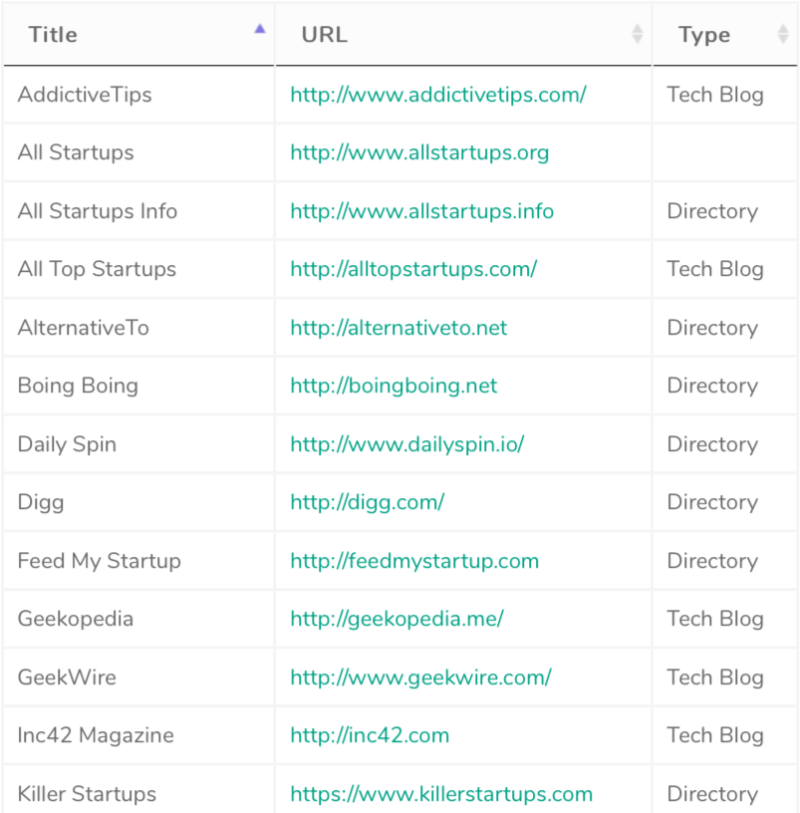Follow the killerstartups.com link
This screenshot has height=813, width=800.
click(x=441, y=794)
